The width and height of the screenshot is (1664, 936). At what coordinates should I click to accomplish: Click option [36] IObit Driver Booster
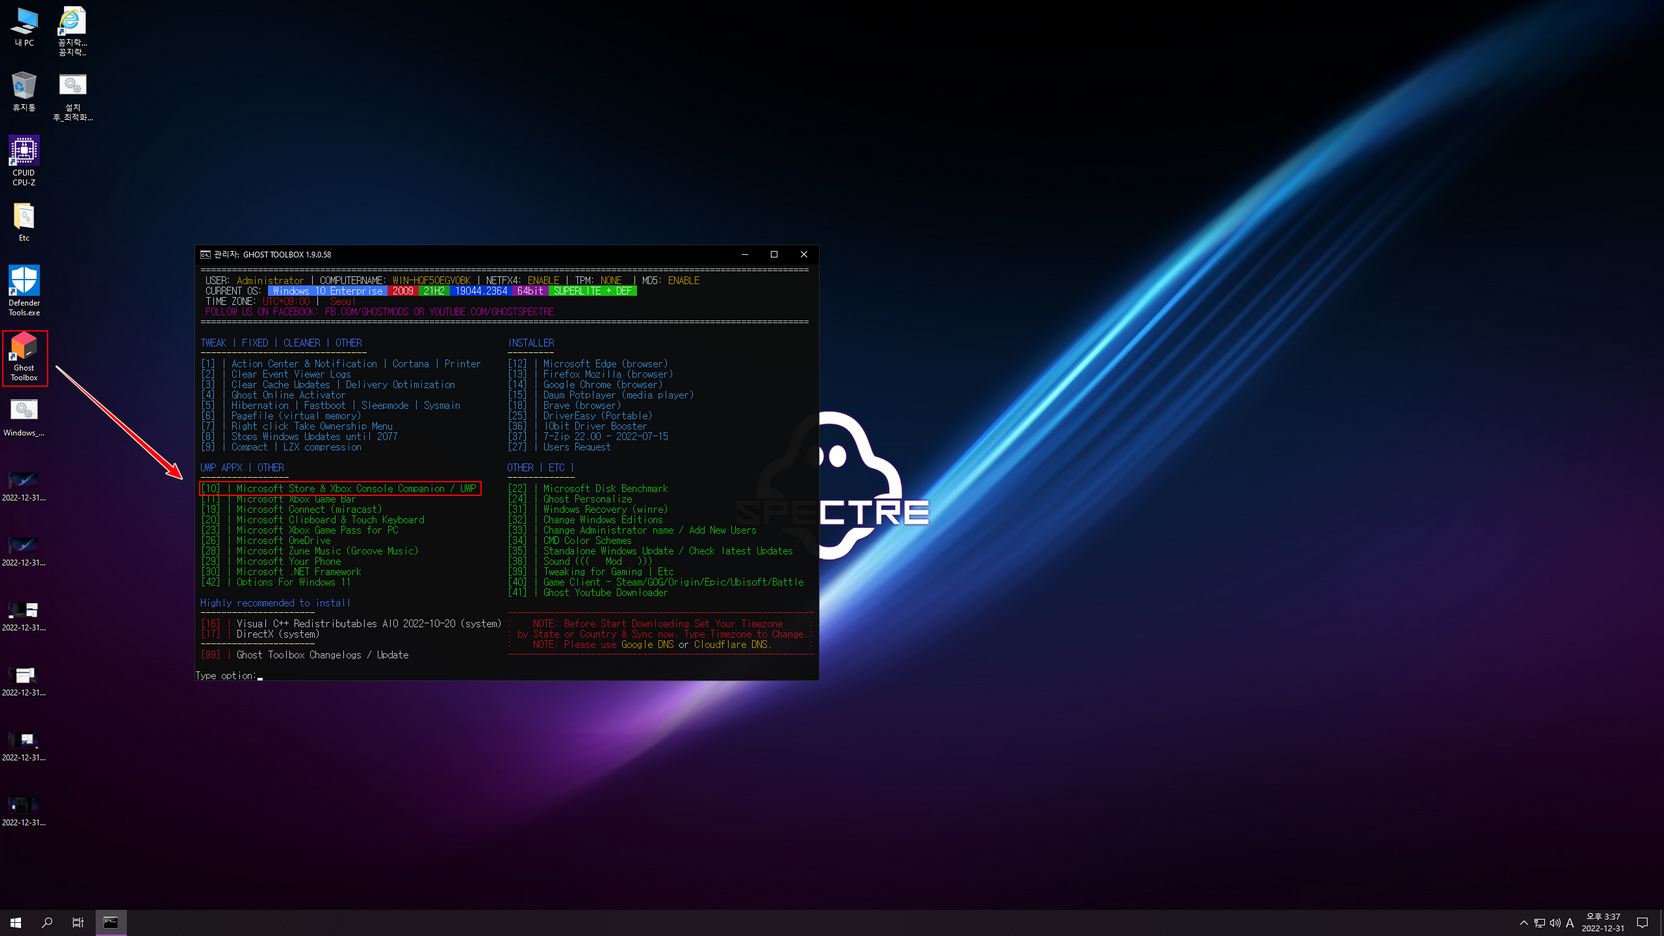[x=577, y=426]
